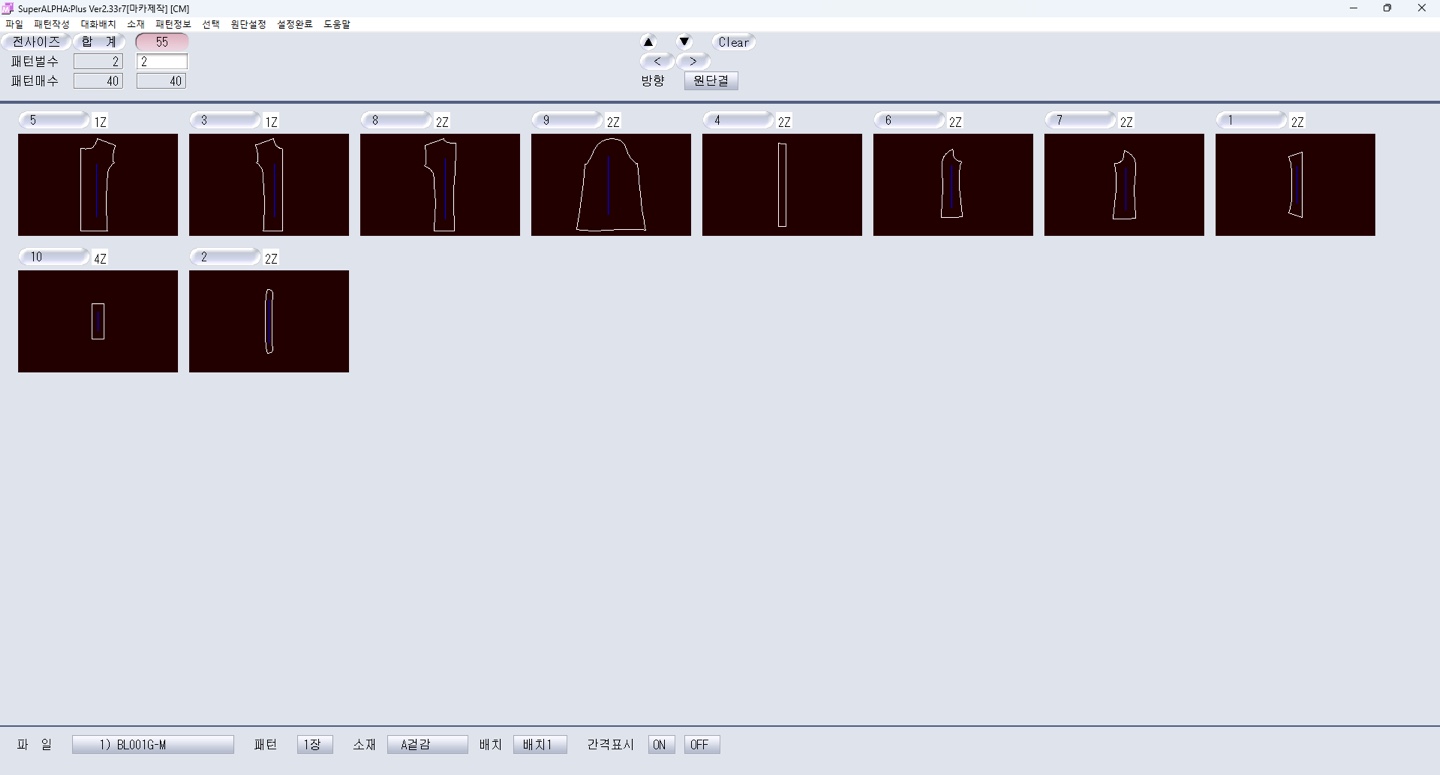Turn spacing display ON
Image resolution: width=1440 pixels, height=775 pixels.
(x=660, y=745)
